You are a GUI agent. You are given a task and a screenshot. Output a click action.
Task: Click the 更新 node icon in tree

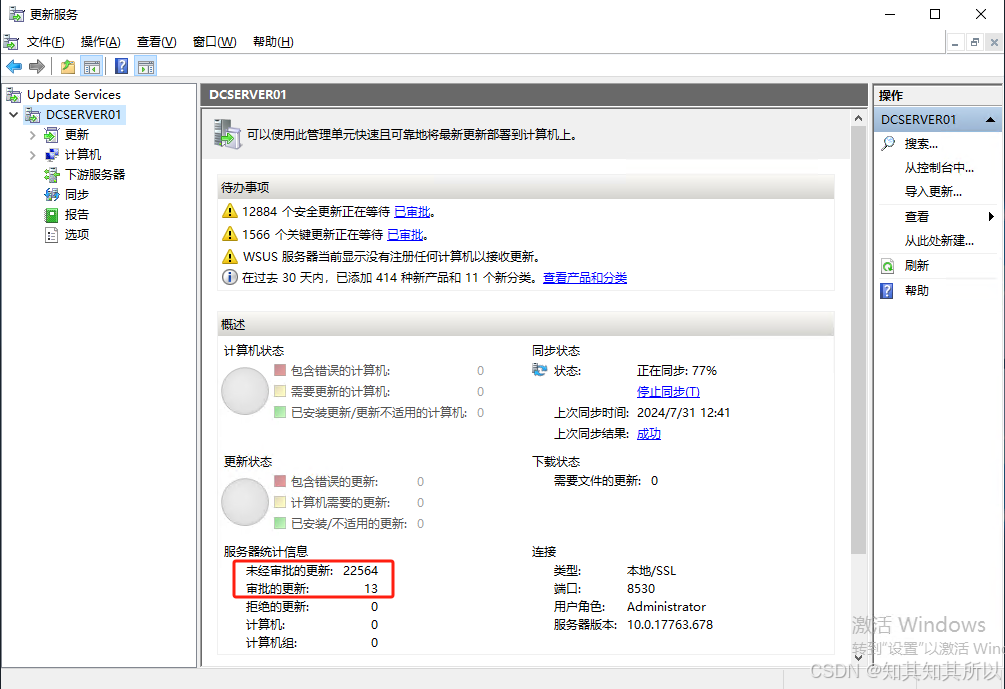point(51,135)
